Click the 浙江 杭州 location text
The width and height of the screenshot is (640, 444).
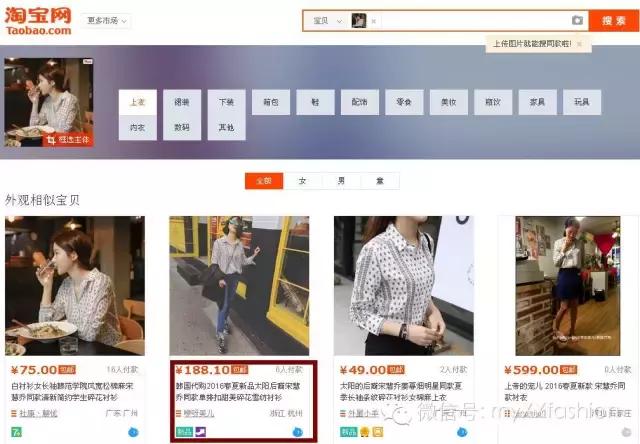point(286,413)
